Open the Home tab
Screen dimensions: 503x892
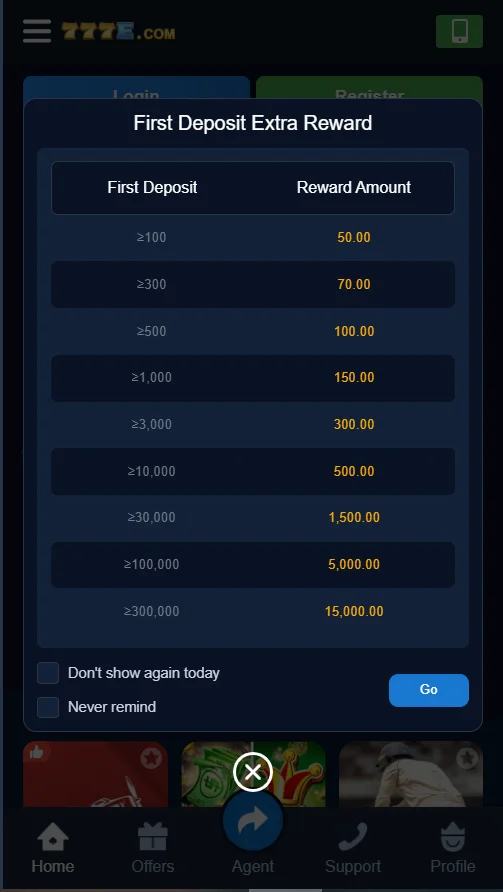pos(53,848)
